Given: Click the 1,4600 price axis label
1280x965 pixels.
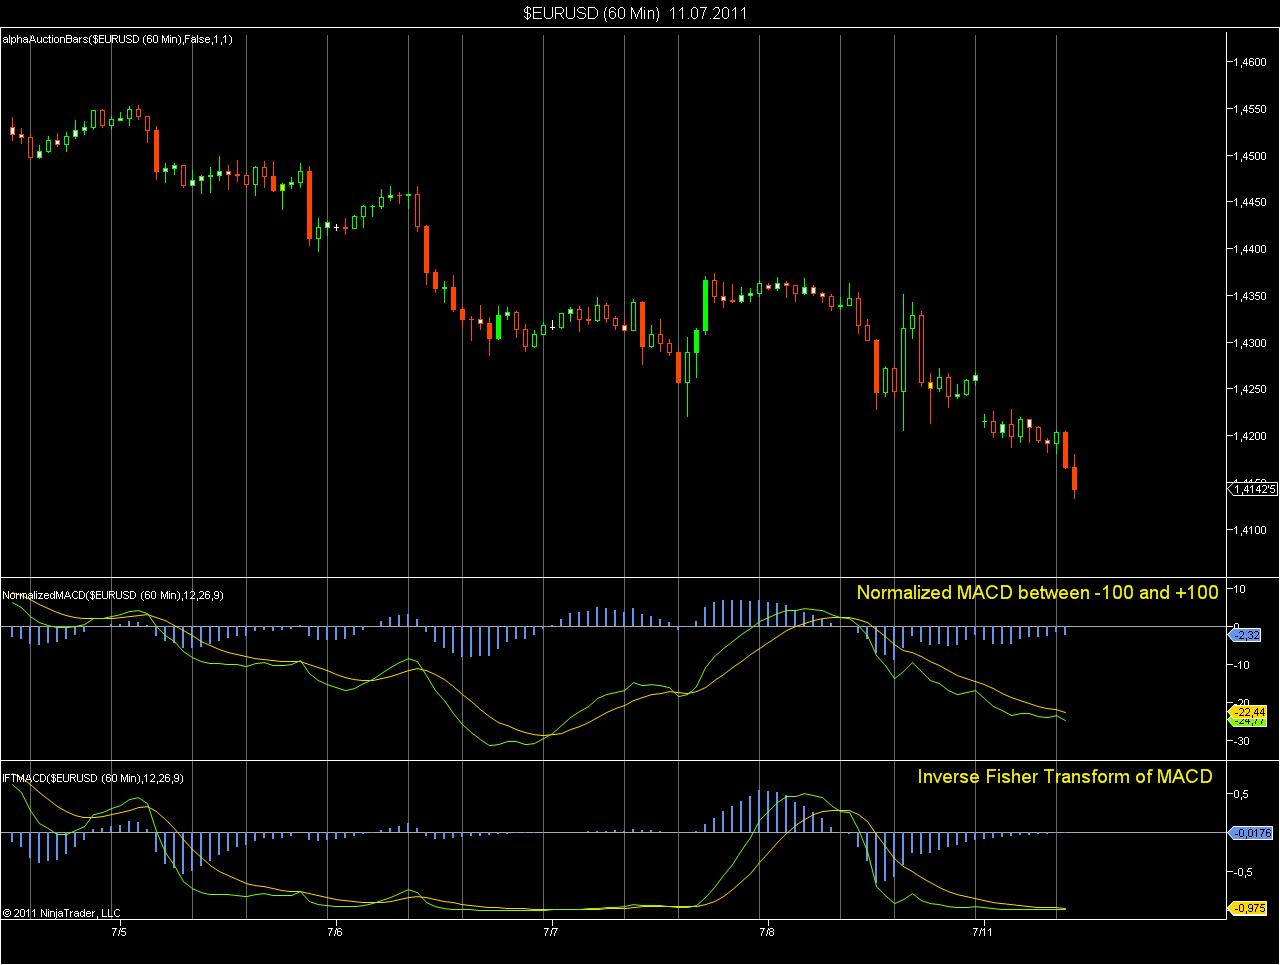Looking at the screenshot, I should coord(1249,62).
